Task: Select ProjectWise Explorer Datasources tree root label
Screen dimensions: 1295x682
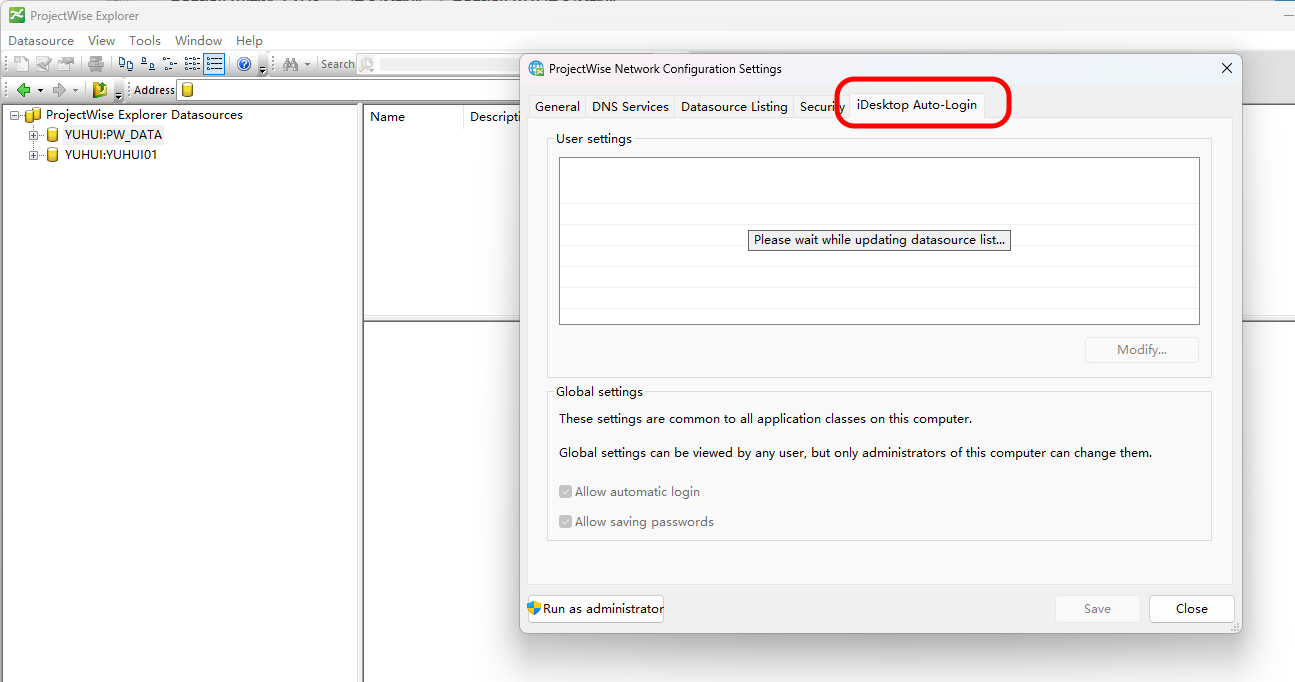Action: (144, 115)
